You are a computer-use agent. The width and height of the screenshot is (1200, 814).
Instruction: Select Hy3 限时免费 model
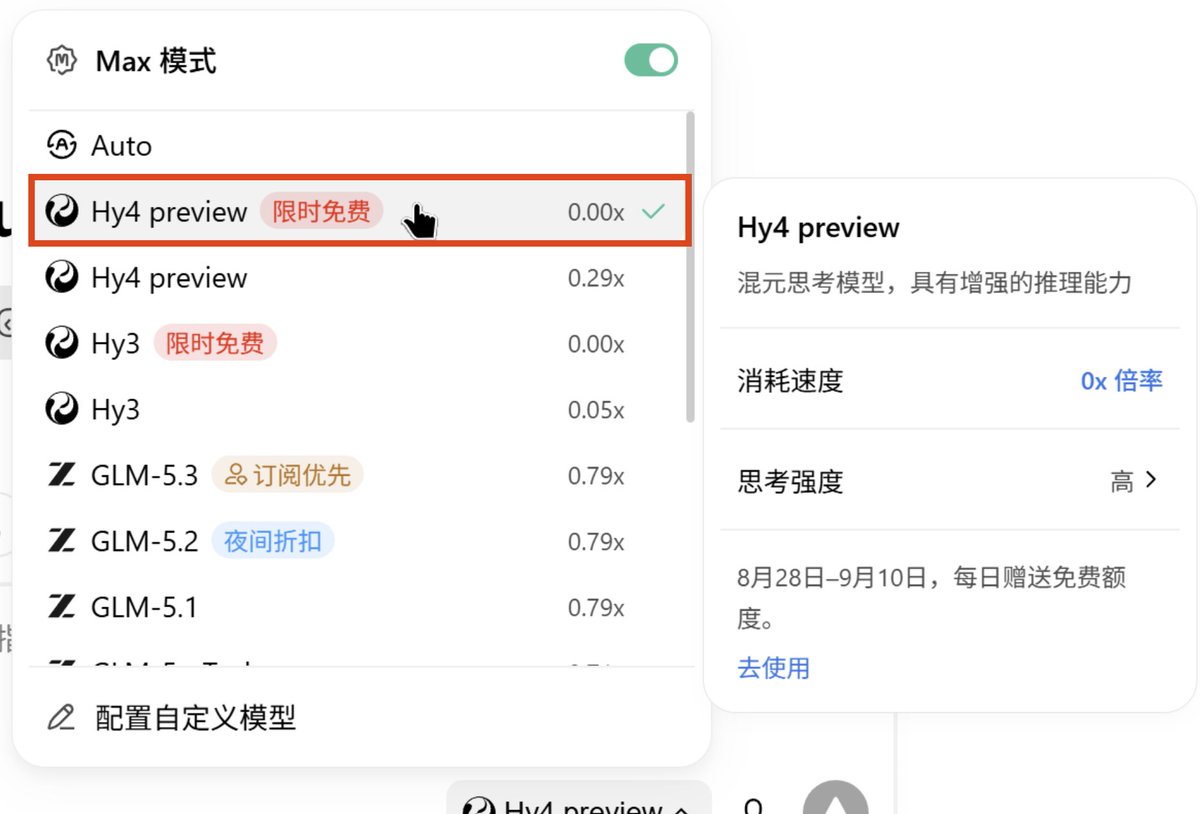(x=358, y=344)
